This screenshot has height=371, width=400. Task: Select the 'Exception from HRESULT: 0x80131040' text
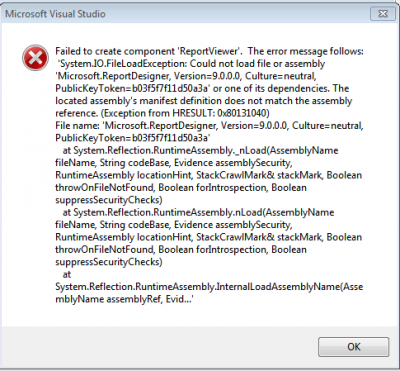pyautogui.click(x=185, y=113)
